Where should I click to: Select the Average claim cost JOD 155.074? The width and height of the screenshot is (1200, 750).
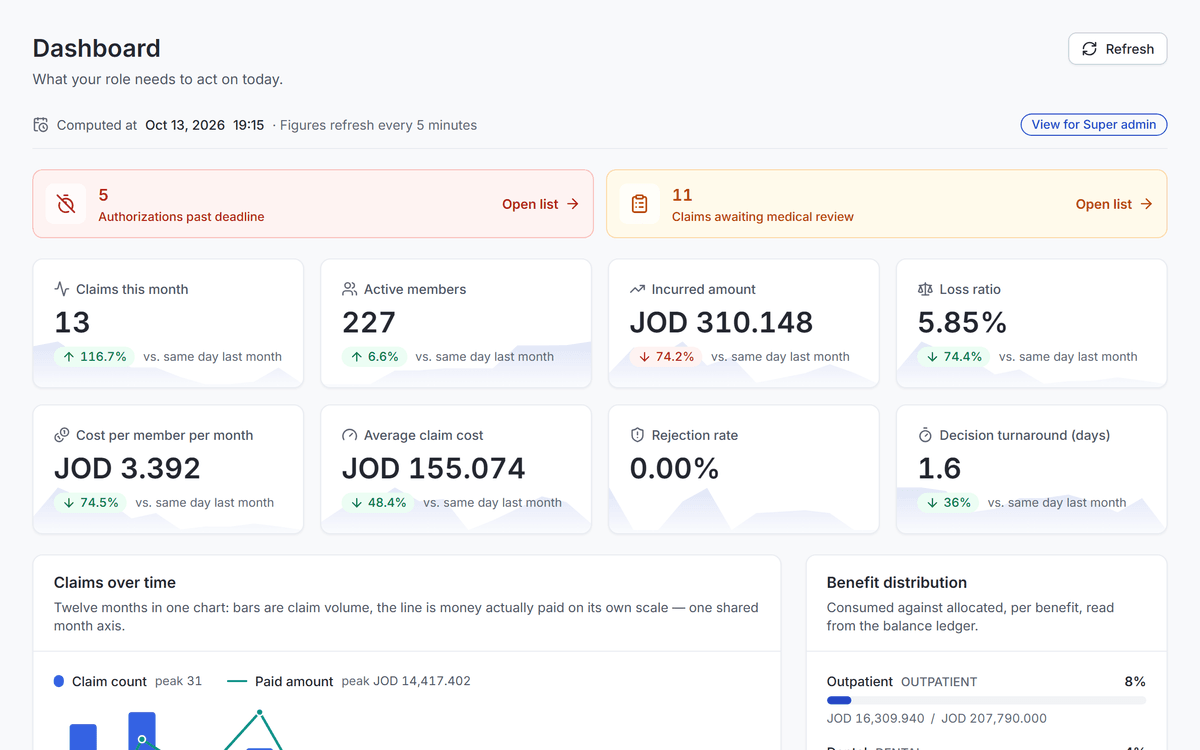coord(434,468)
